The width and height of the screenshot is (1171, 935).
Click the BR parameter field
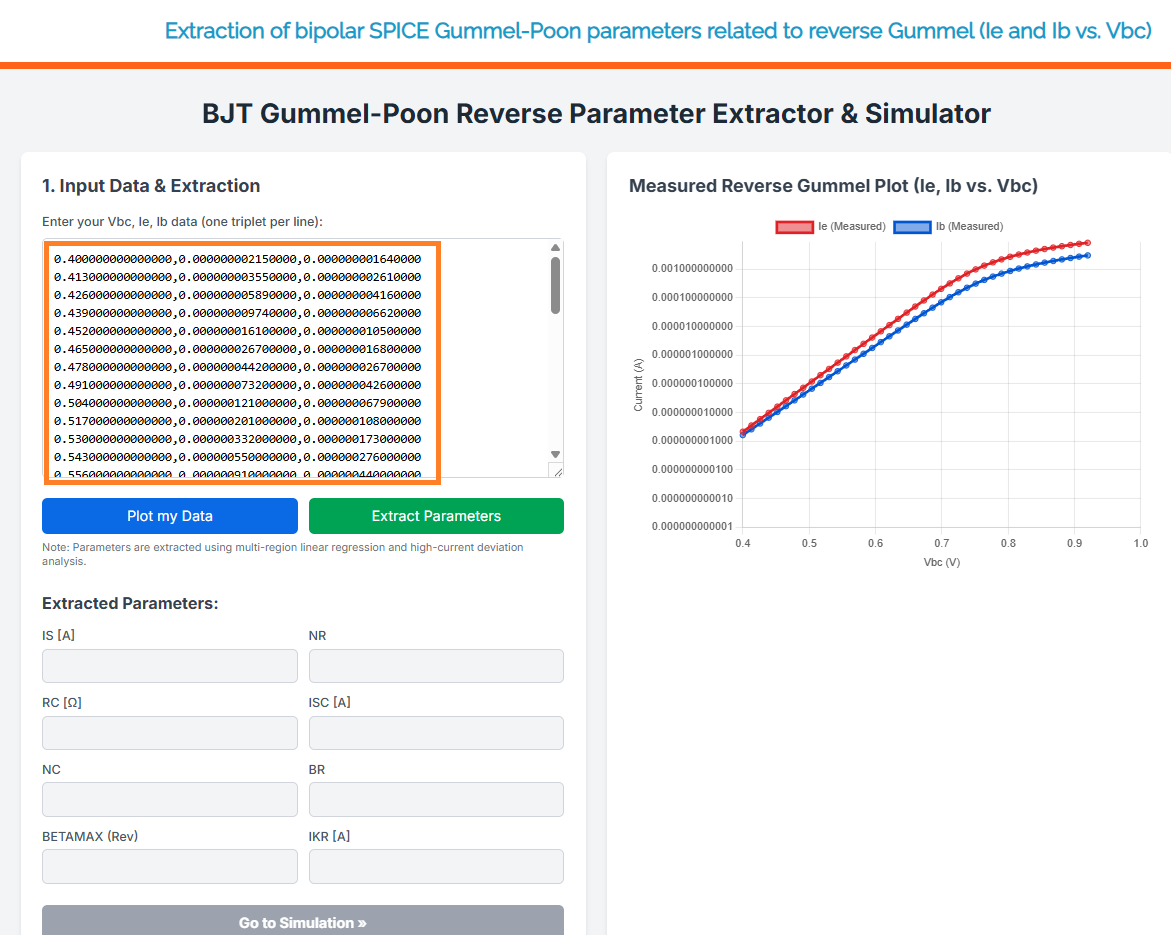[436, 800]
